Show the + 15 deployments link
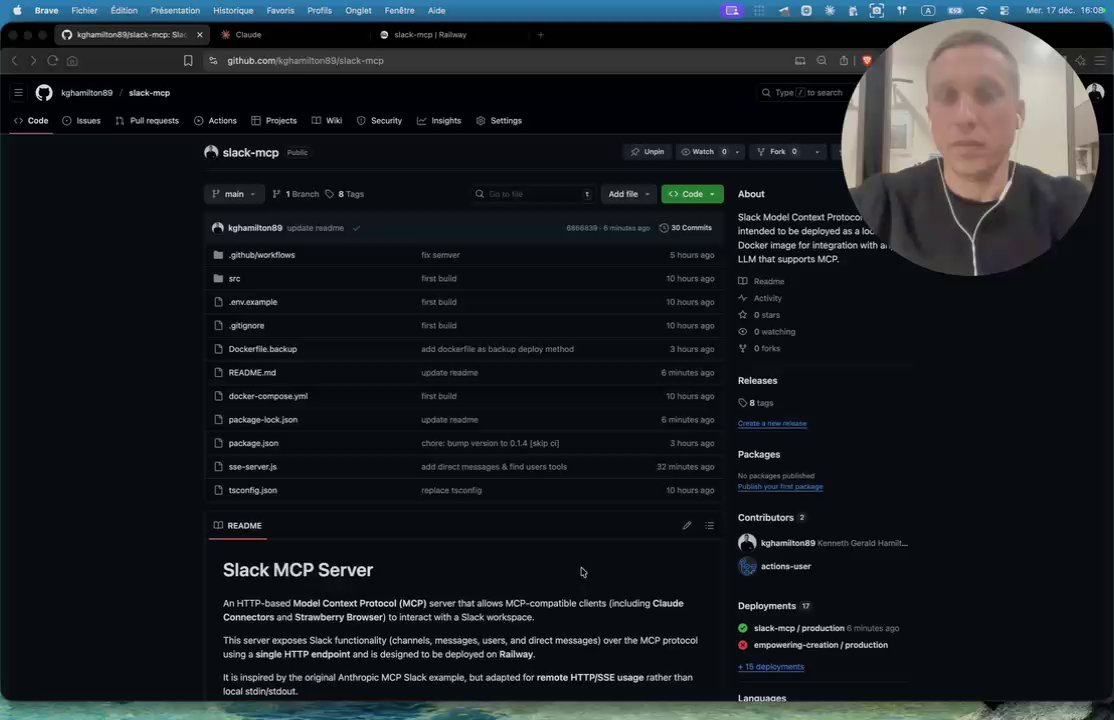 click(771, 667)
